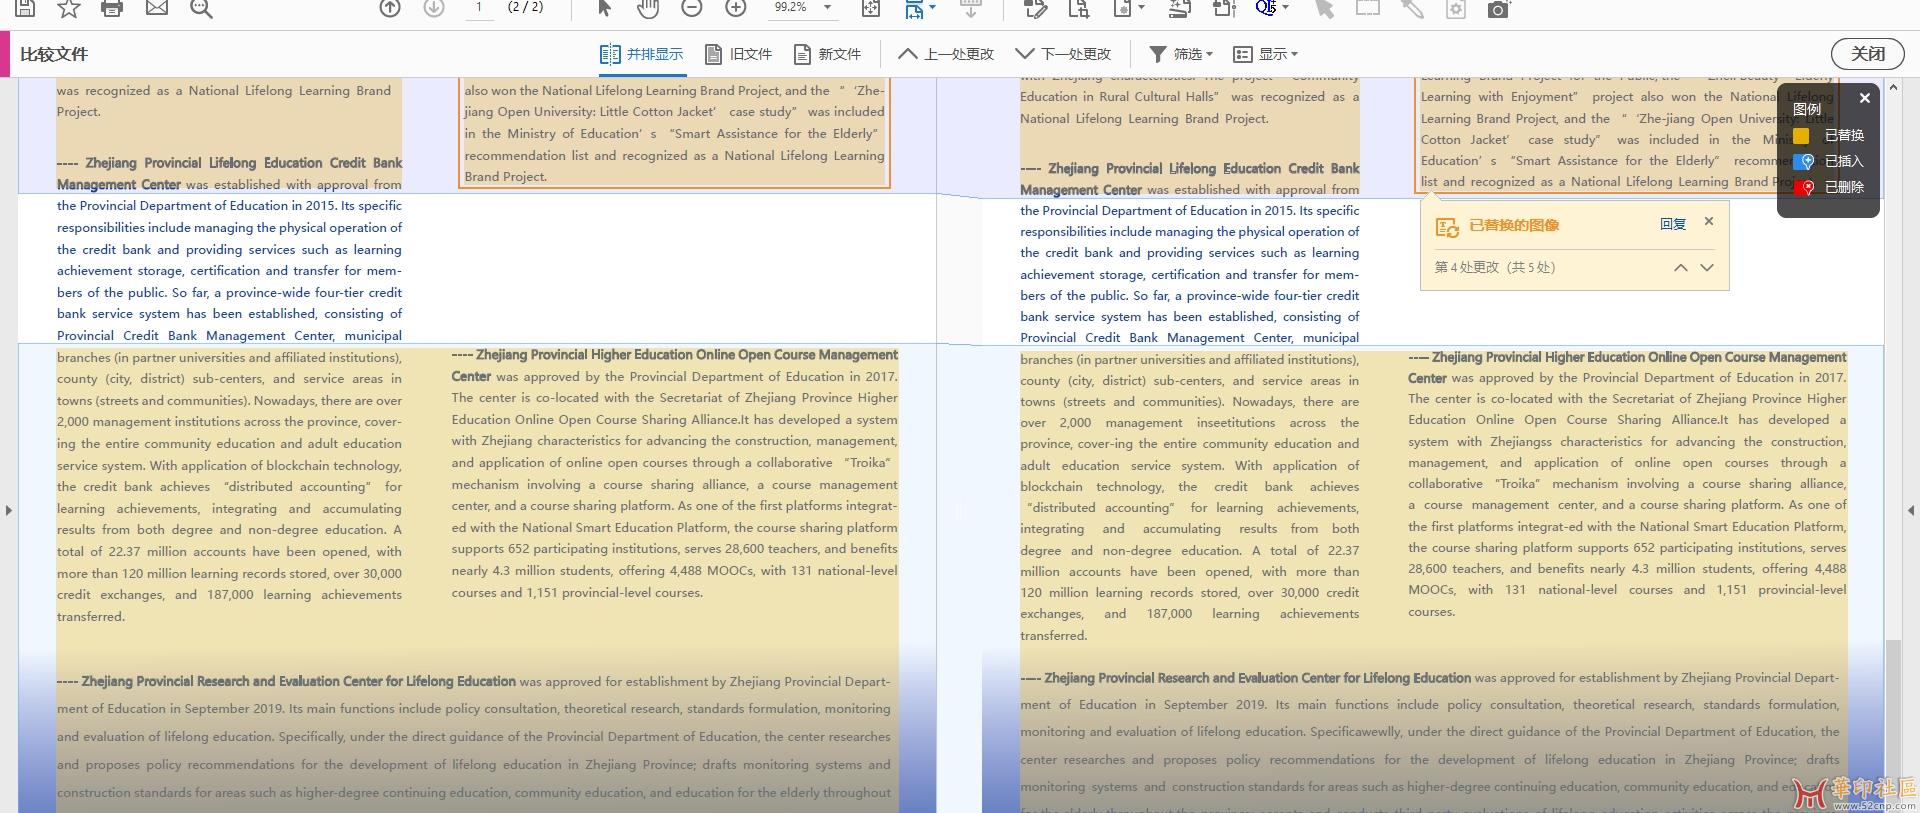1920x813 pixels.
Task: Click the 已替换的图像 replaced-image icon
Action: (x=1447, y=227)
